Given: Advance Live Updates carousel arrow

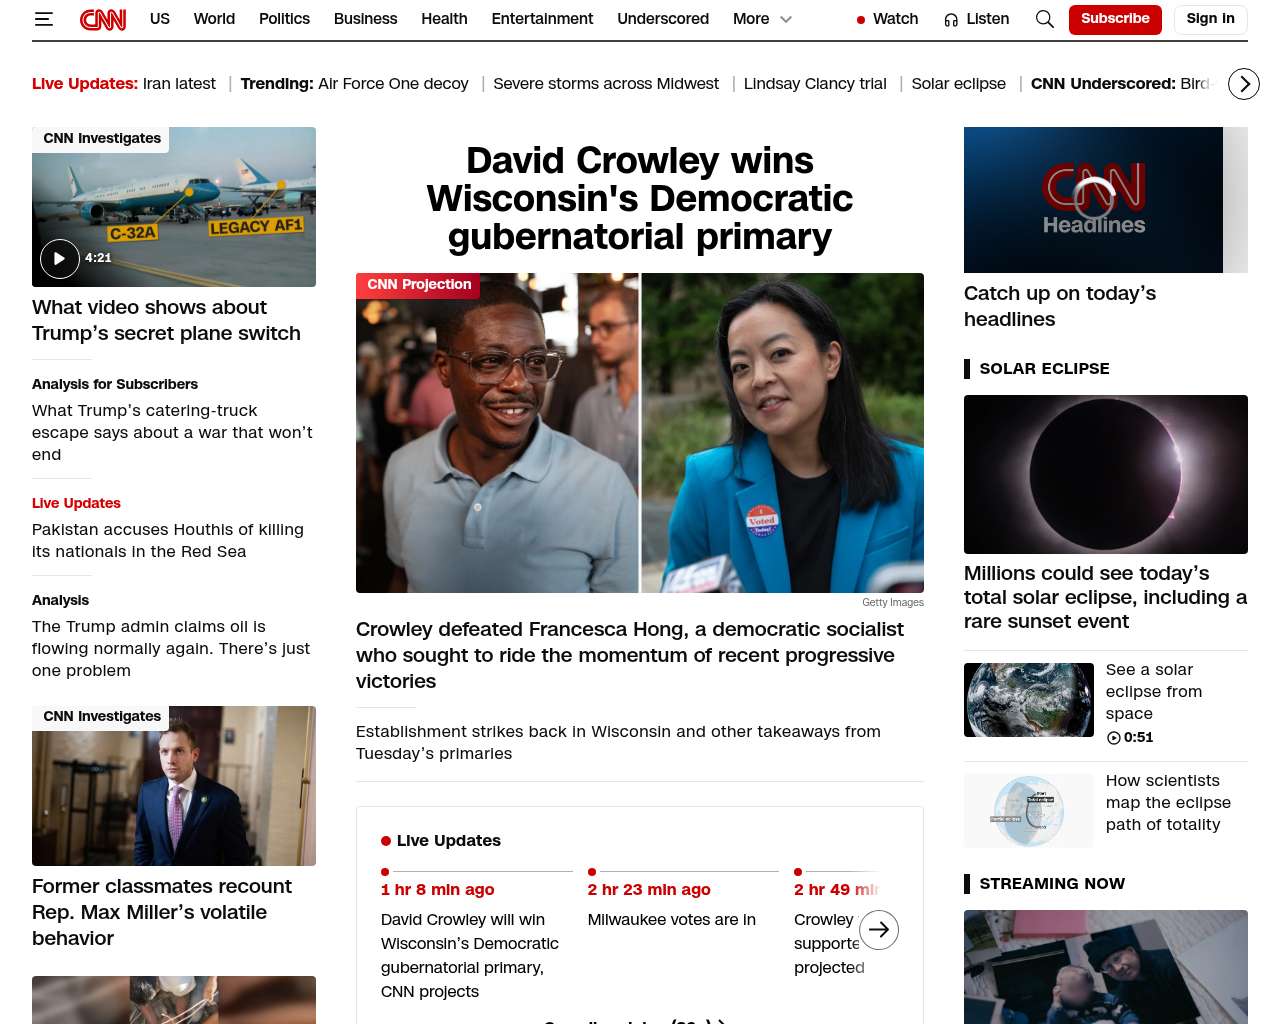Looking at the screenshot, I should point(879,930).
